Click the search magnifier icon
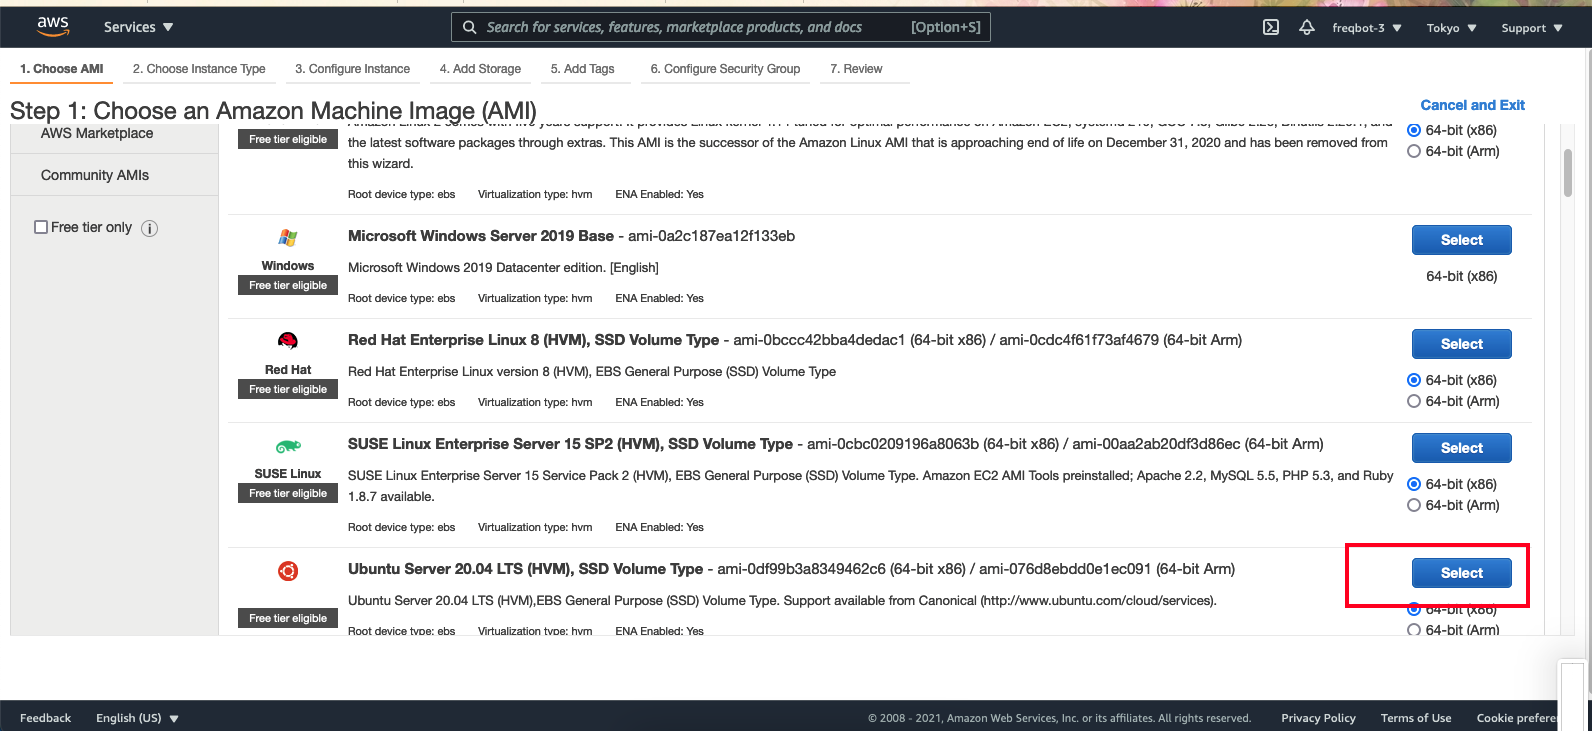 [470, 27]
